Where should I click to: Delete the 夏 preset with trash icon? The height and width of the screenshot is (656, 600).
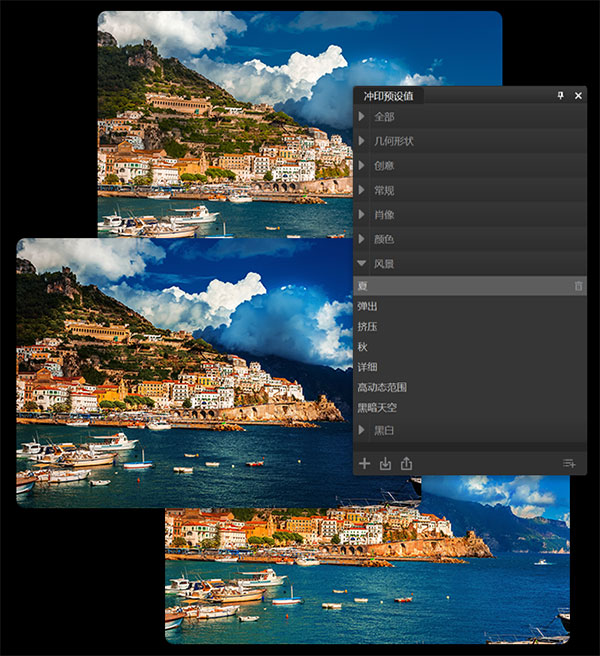click(x=578, y=287)
